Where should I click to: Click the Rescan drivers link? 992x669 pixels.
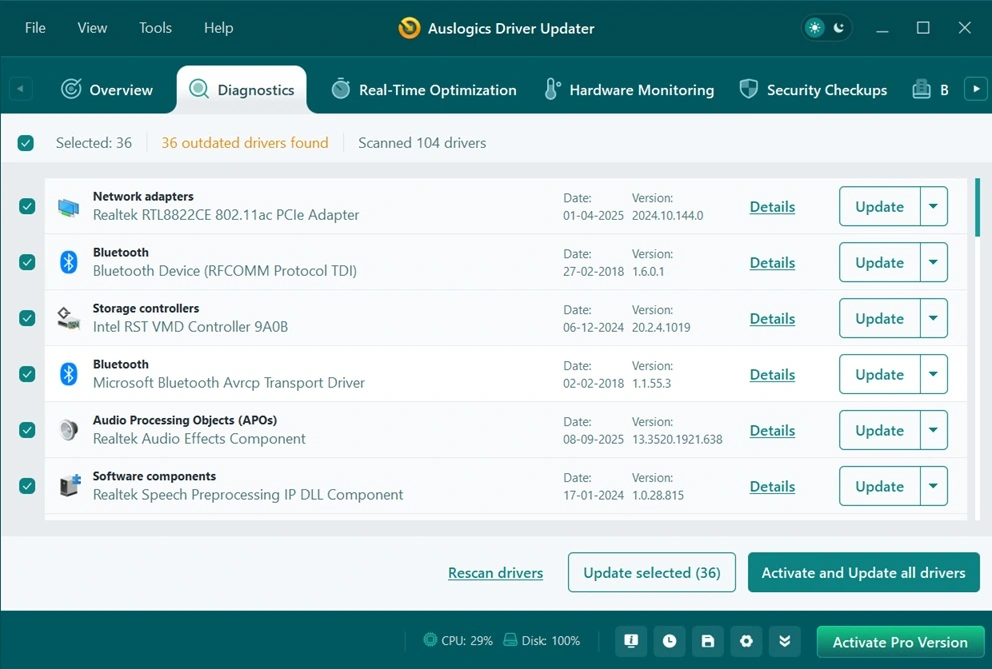(495, 573)
